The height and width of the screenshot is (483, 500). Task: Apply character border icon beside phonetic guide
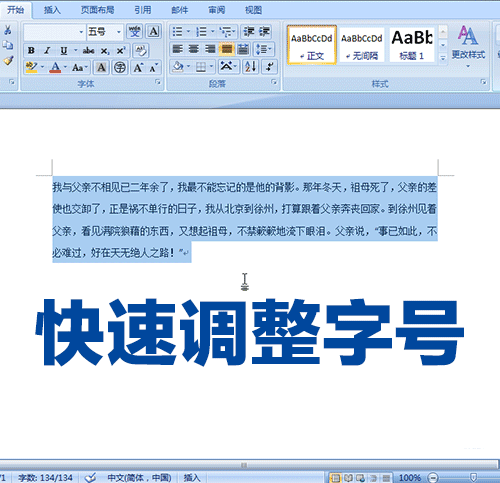pos(154,32)
